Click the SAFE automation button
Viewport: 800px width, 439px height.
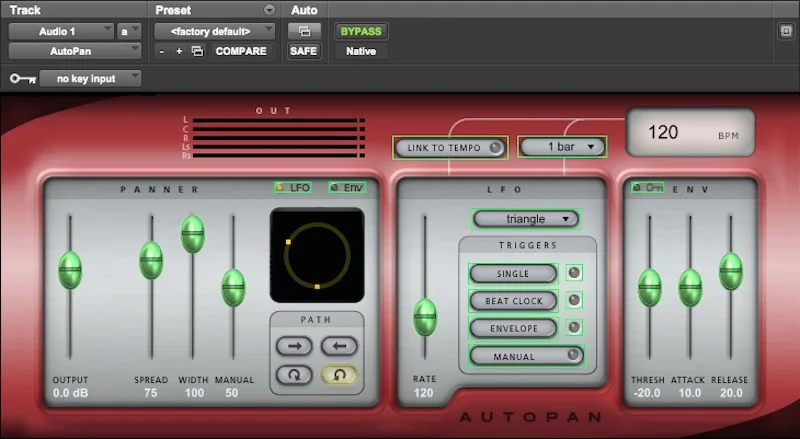coord(304,51)
